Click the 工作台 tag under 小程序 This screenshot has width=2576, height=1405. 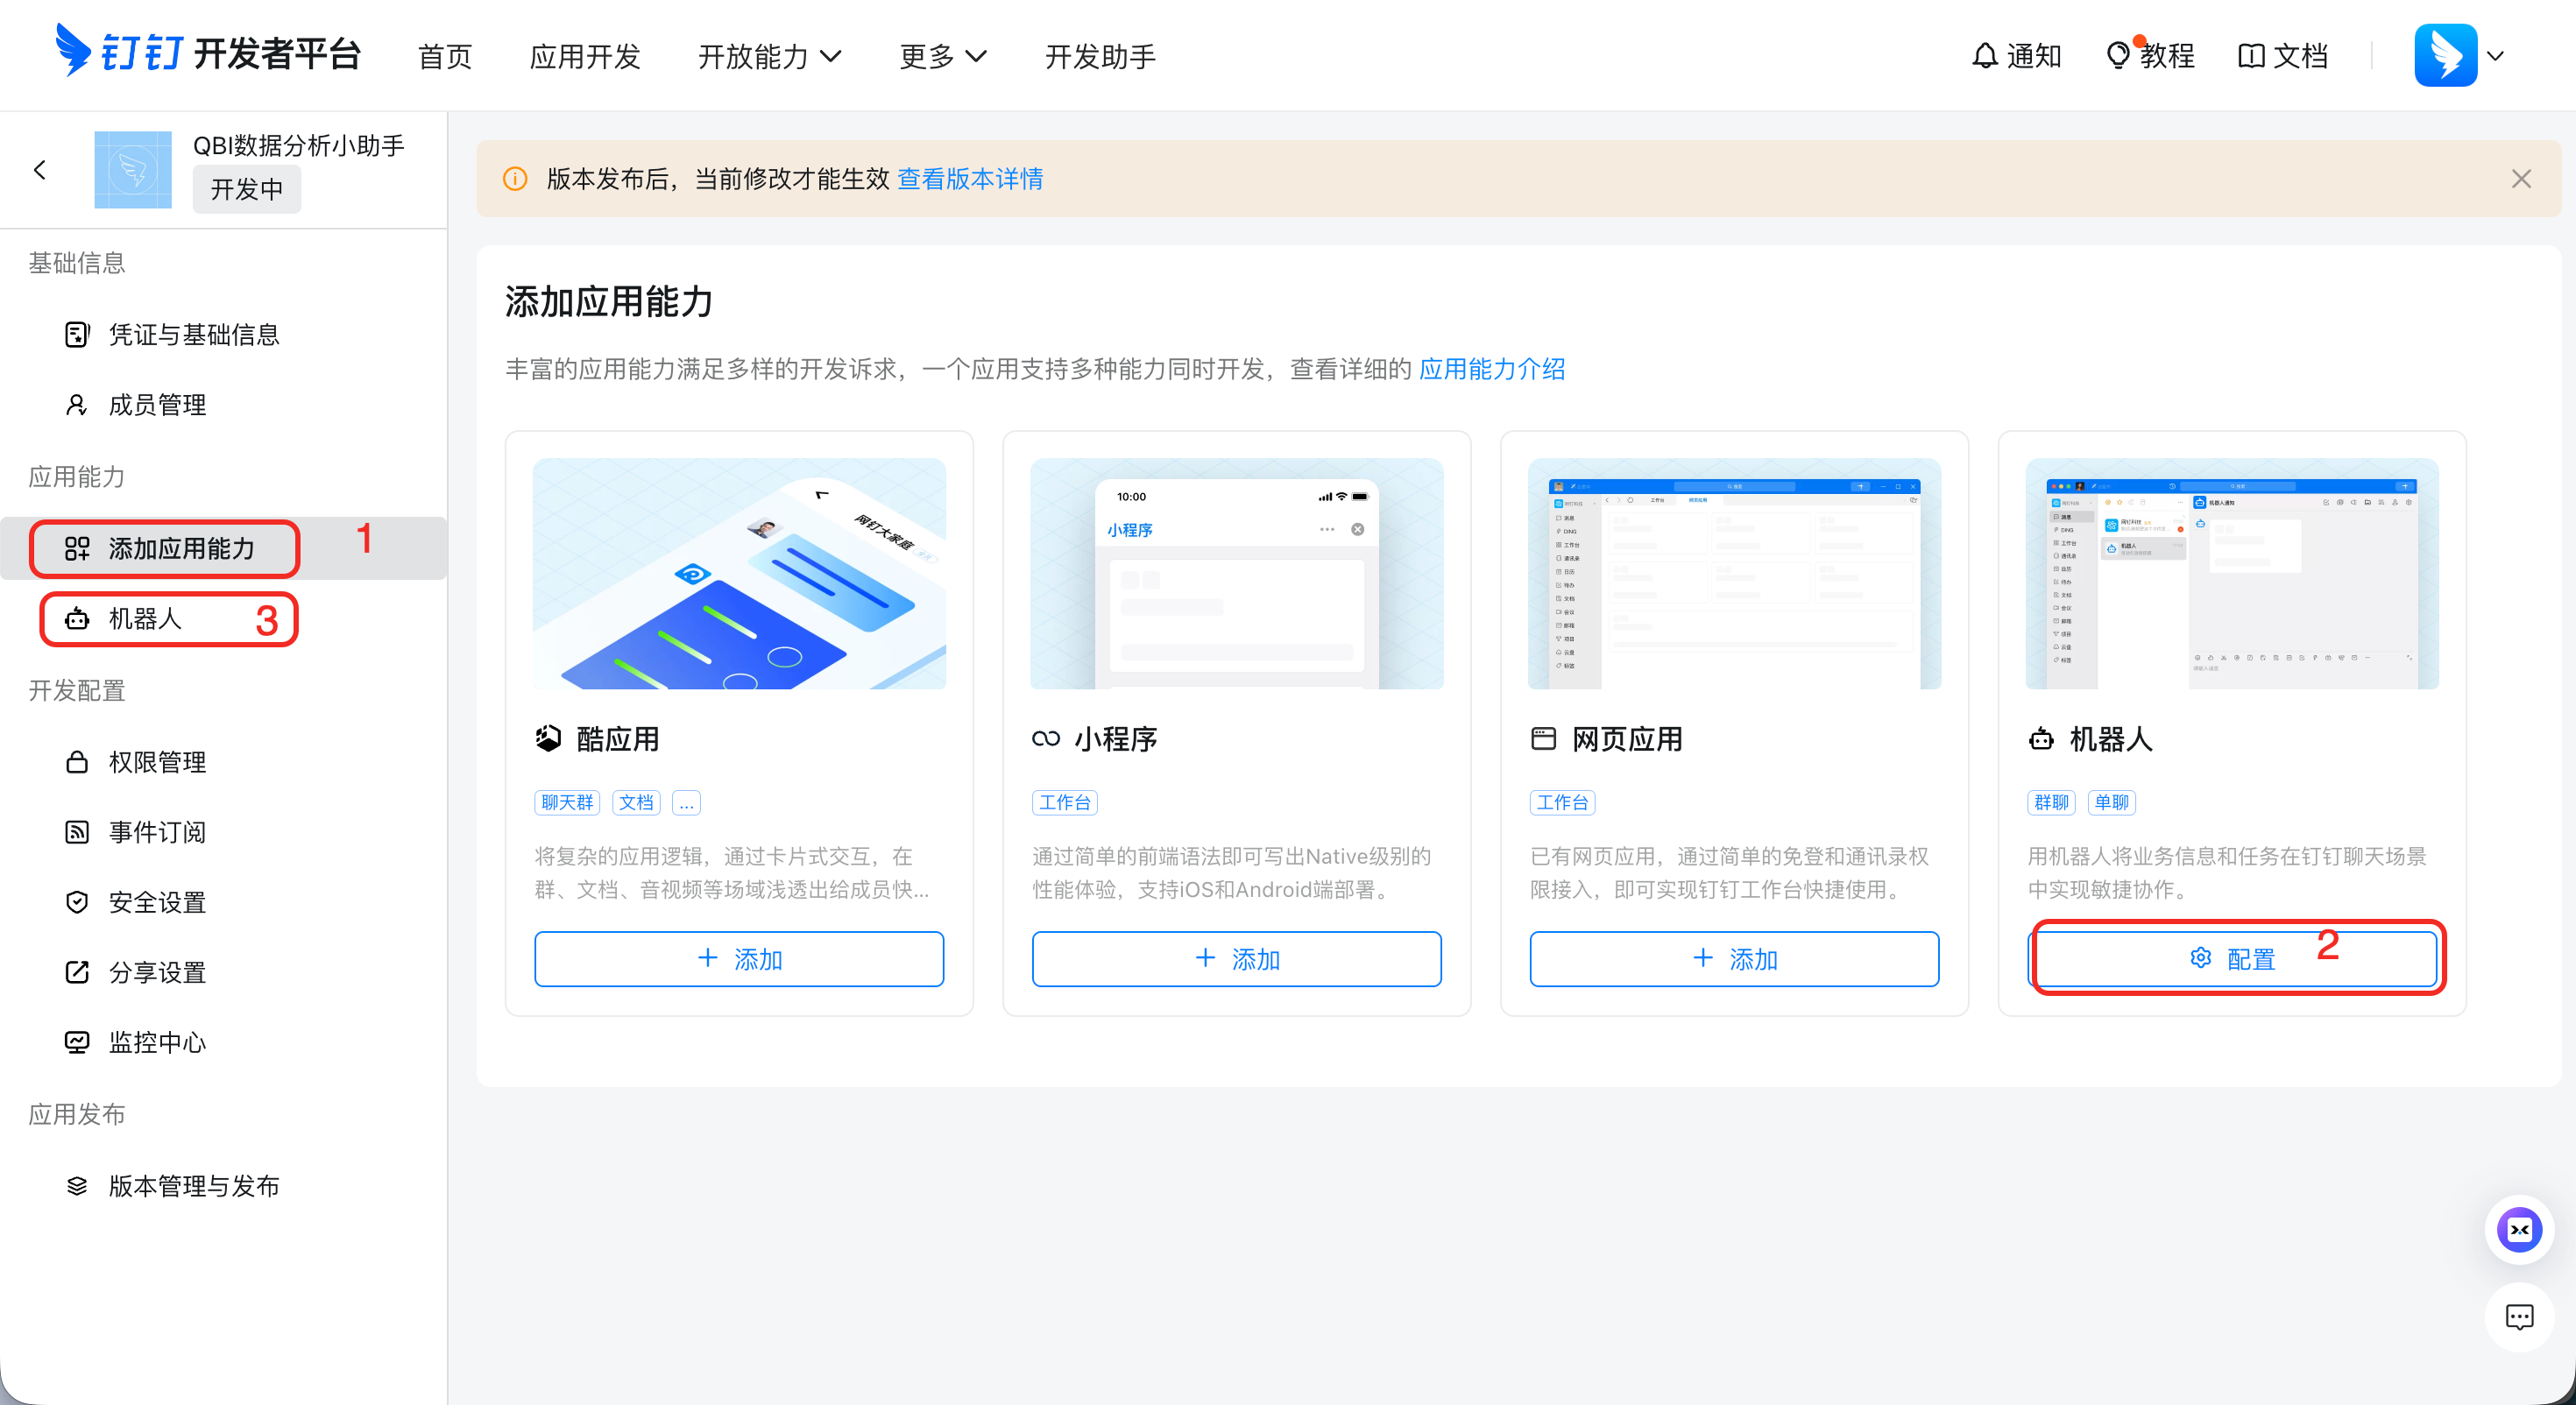[x=1064, y=802]
